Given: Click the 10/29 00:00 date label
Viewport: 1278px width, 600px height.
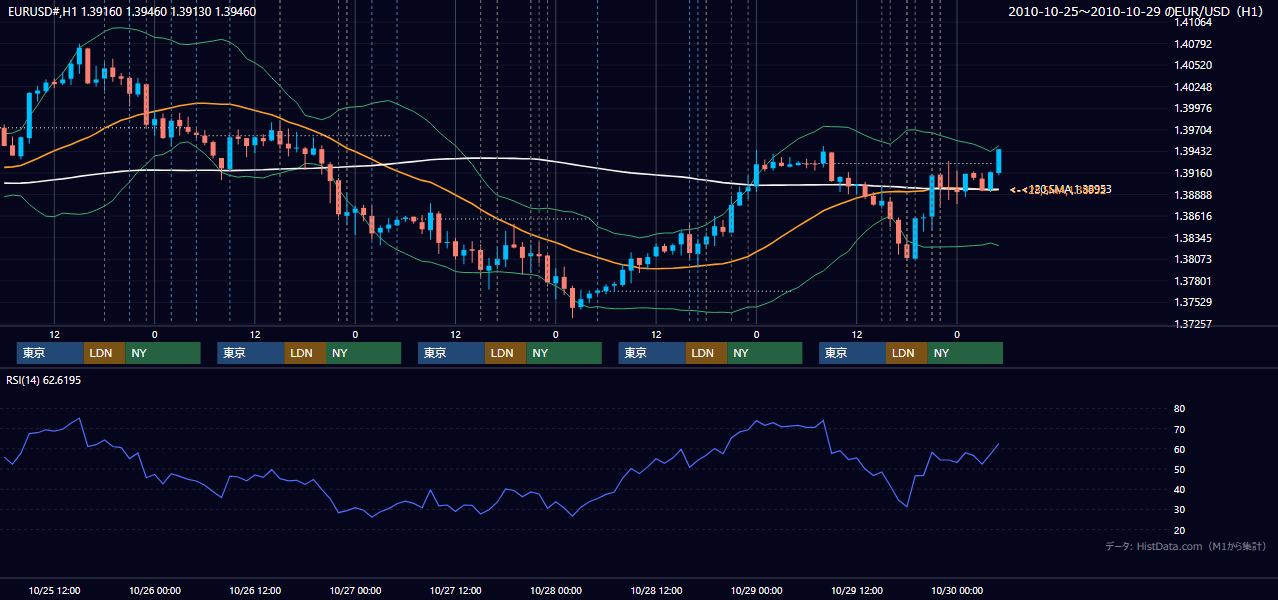Looking at the screenshot, I should (x=756, y=590).
